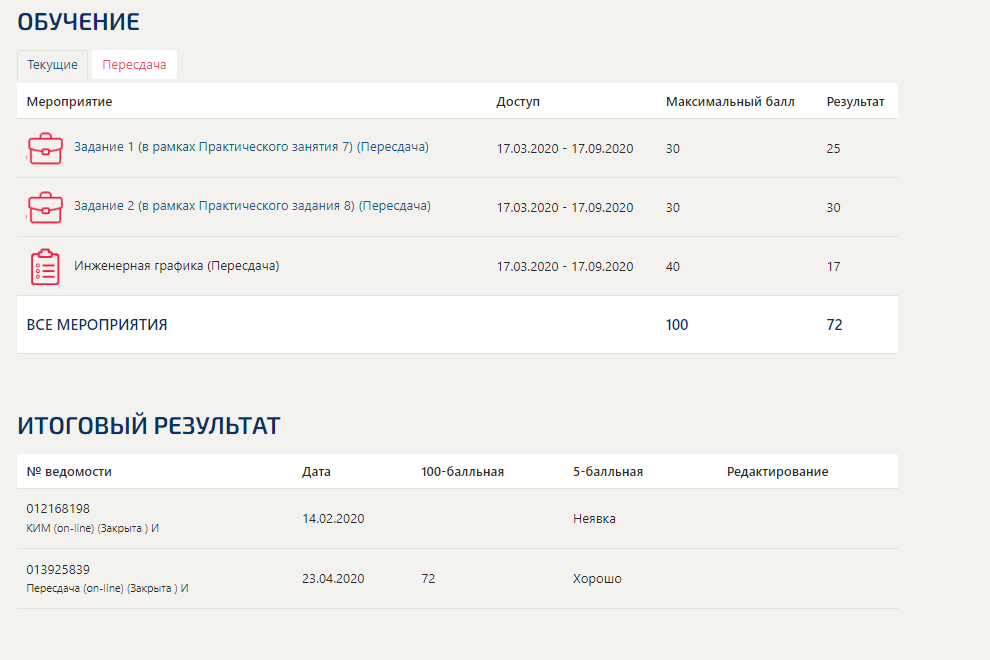The height and width of the screenshot is (660, 990).
Task: Click Инженерная графика (Пересдача) row title
Action: tap(177, 265)
